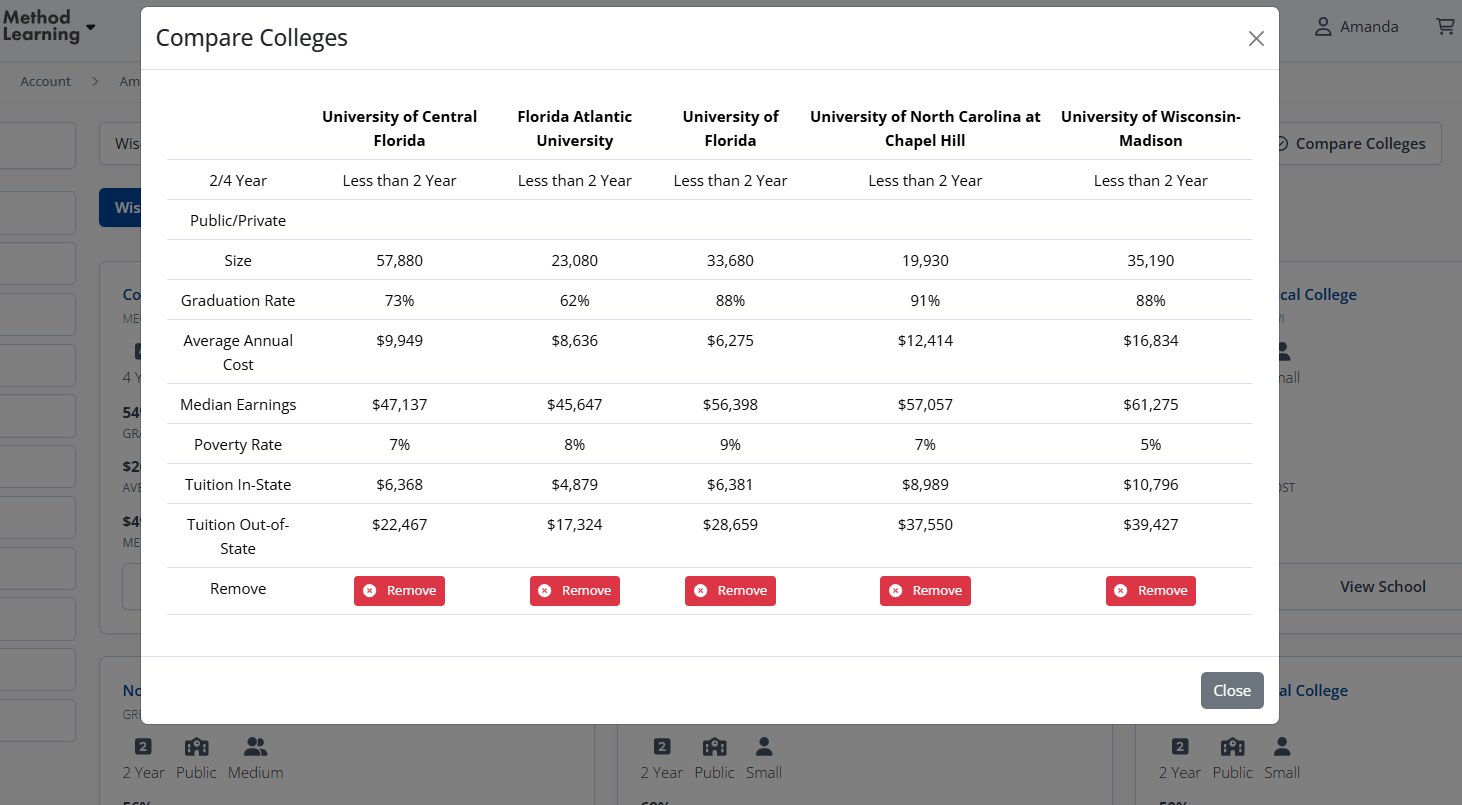Close the Compare Colleges dialog with X
The height and width of the screenshot is (805, 1462).
click(x=1256, y=39)
